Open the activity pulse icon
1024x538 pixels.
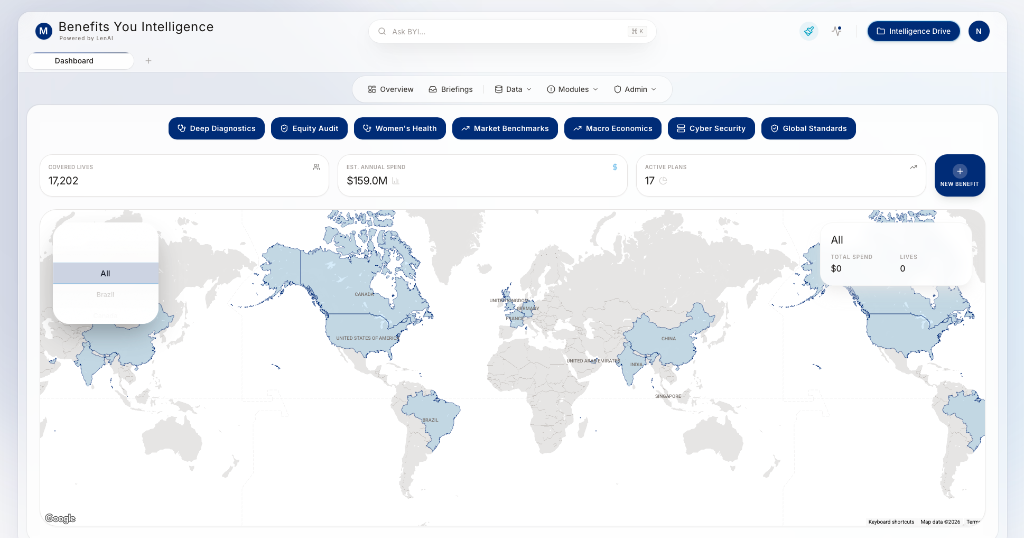pyautogui.click(x=836, y=31)
